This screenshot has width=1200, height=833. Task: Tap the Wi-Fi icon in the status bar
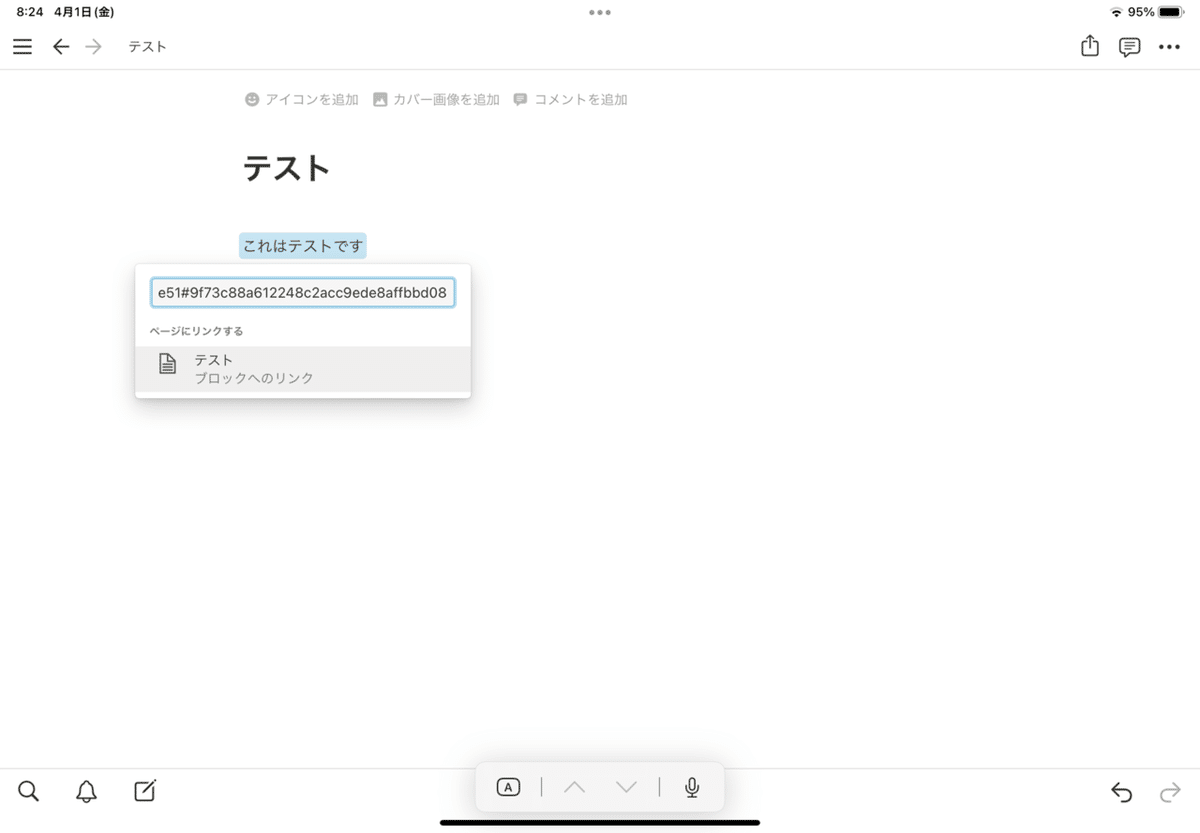pos(1116,12)
